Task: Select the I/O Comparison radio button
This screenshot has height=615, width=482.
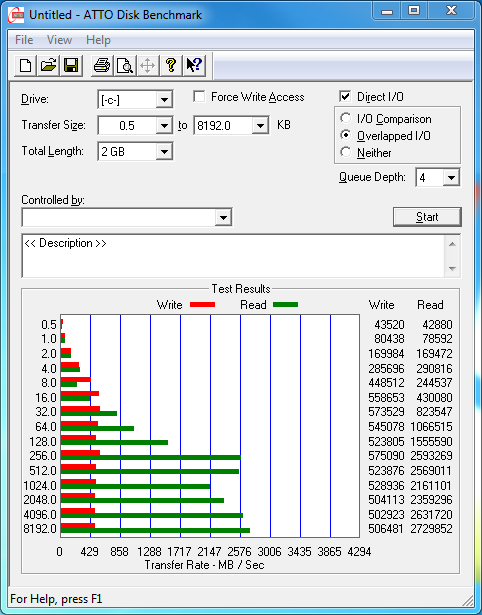Action: (346, 118)
